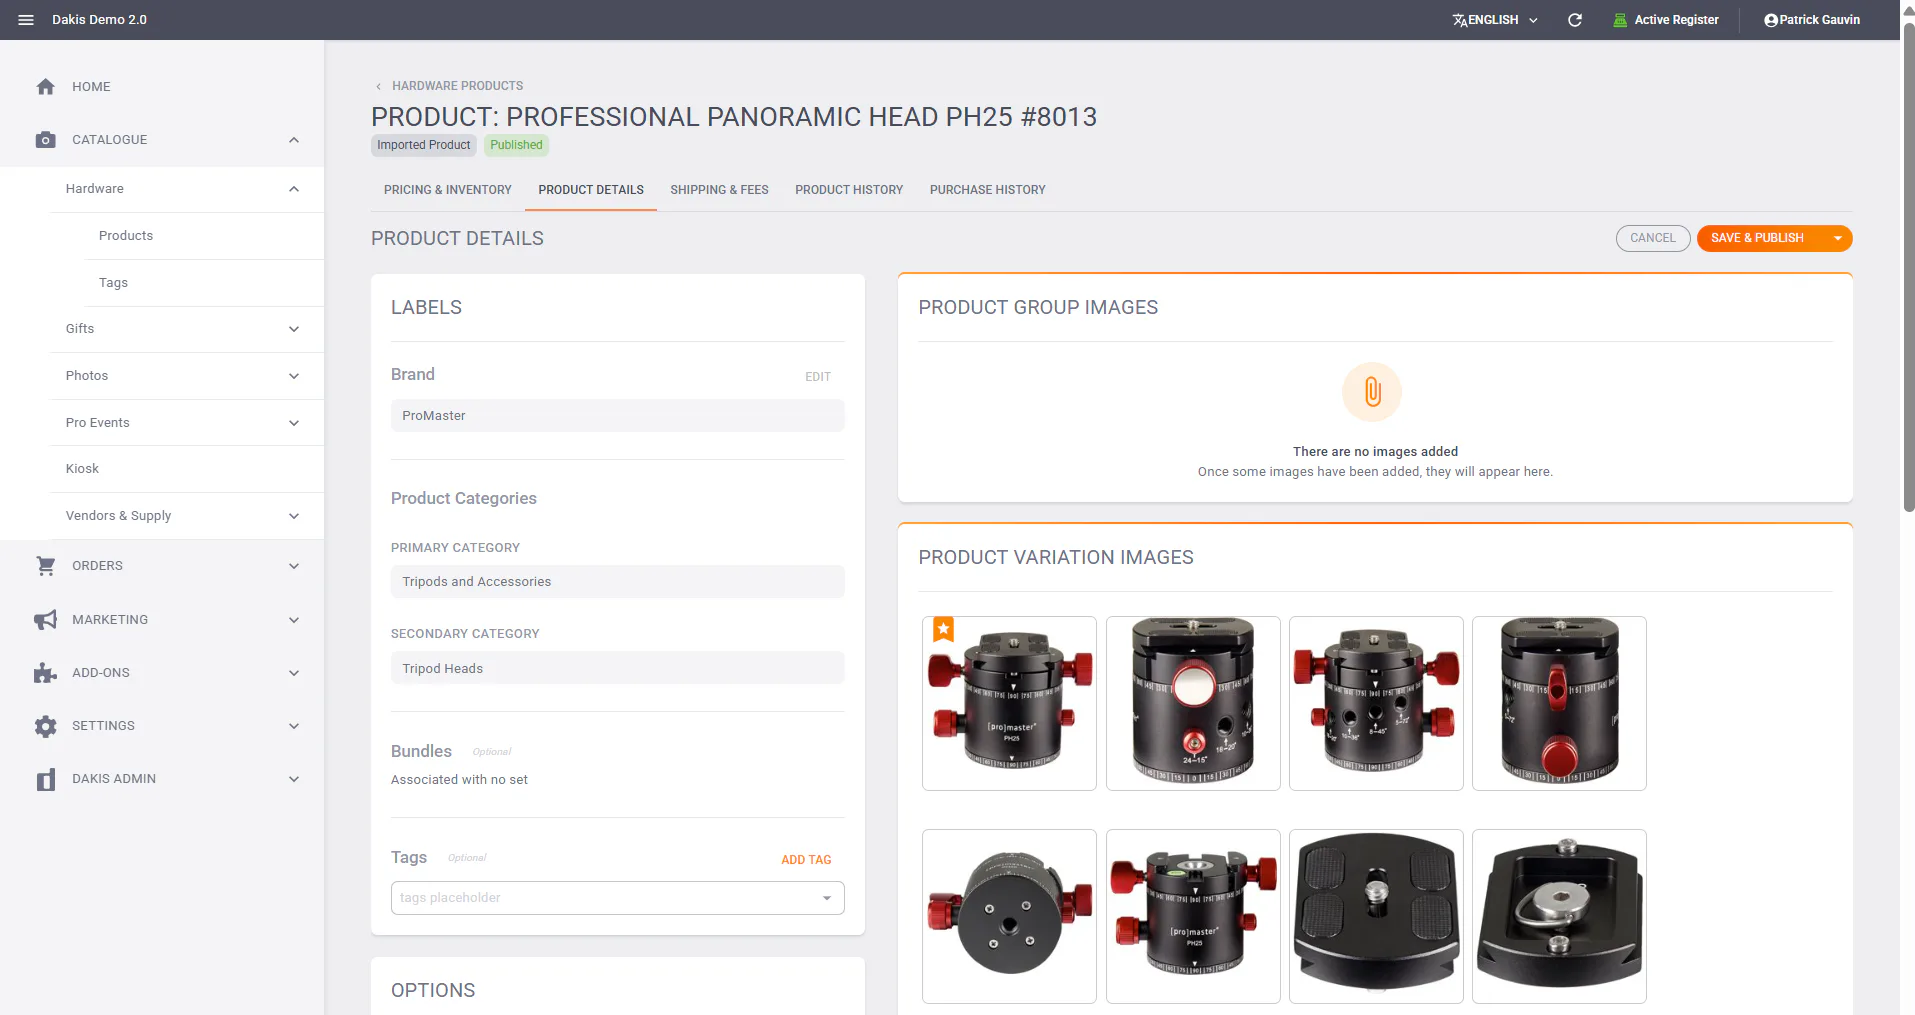Collapse the Catalogue section

click(x=294, y=140)
